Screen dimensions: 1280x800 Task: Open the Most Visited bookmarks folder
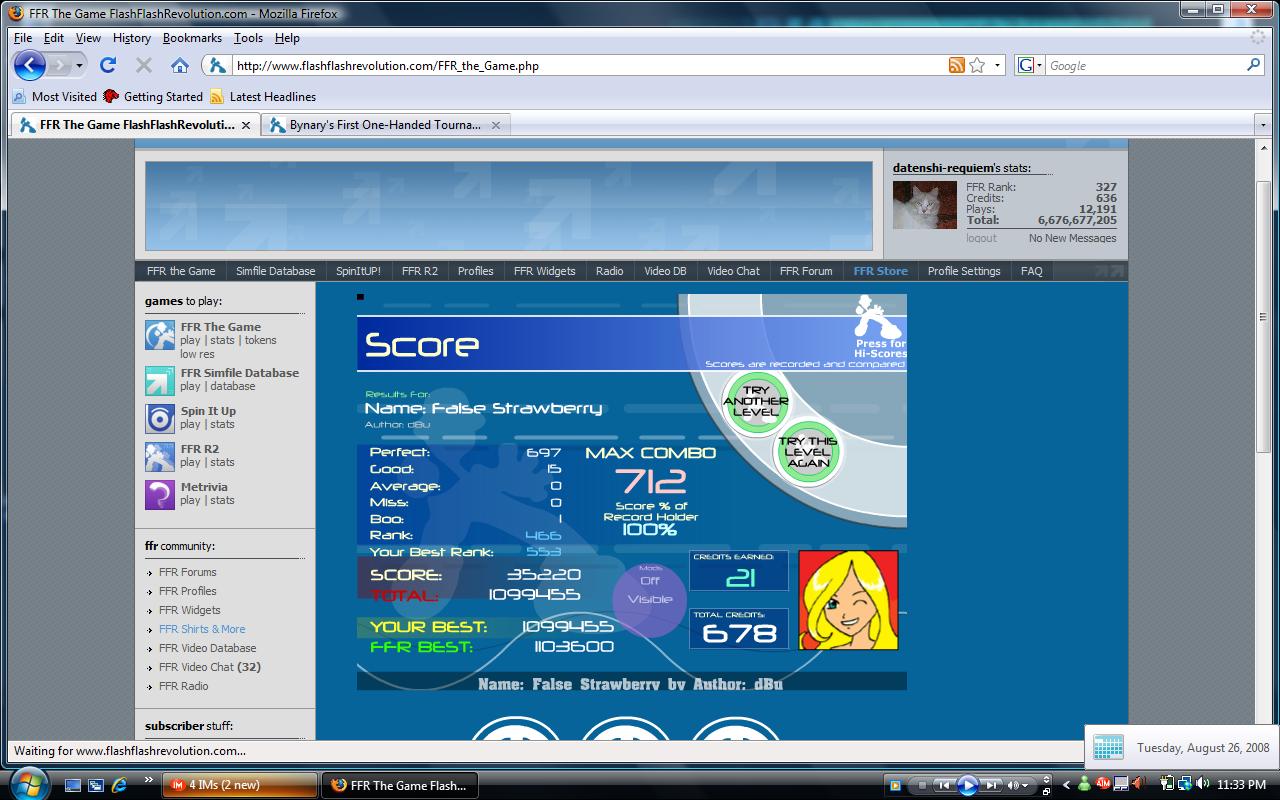pos(55,97)
